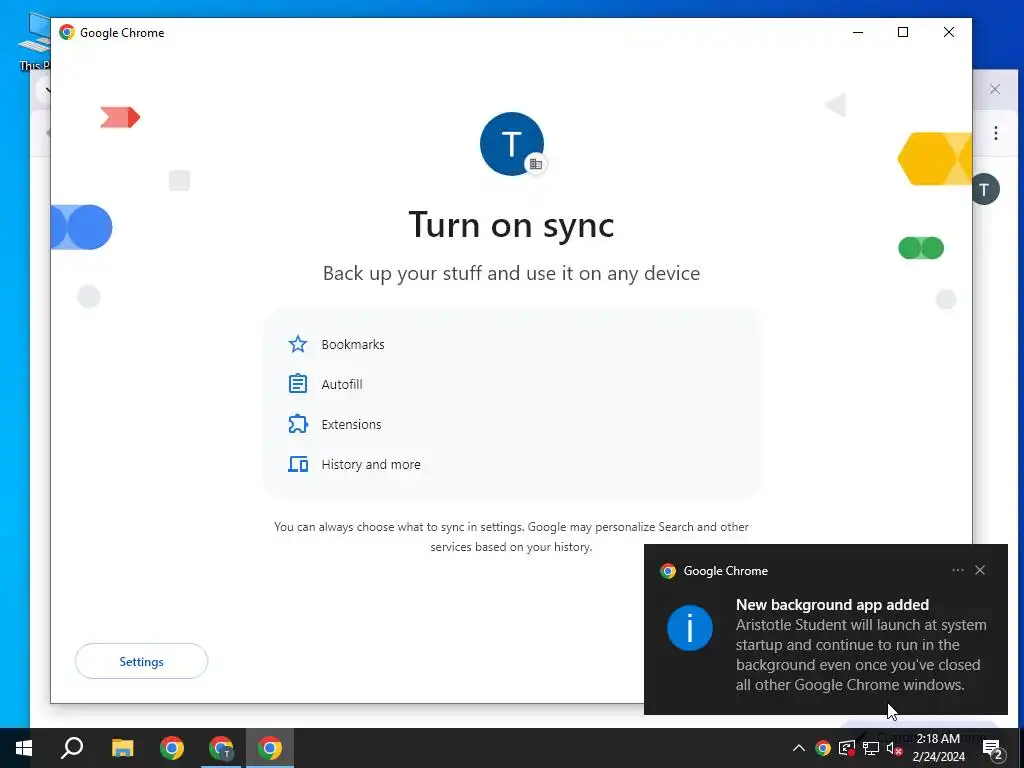Click the Extensions puzzle icon
1024x768 pixels.
click(x=298, y=424)
